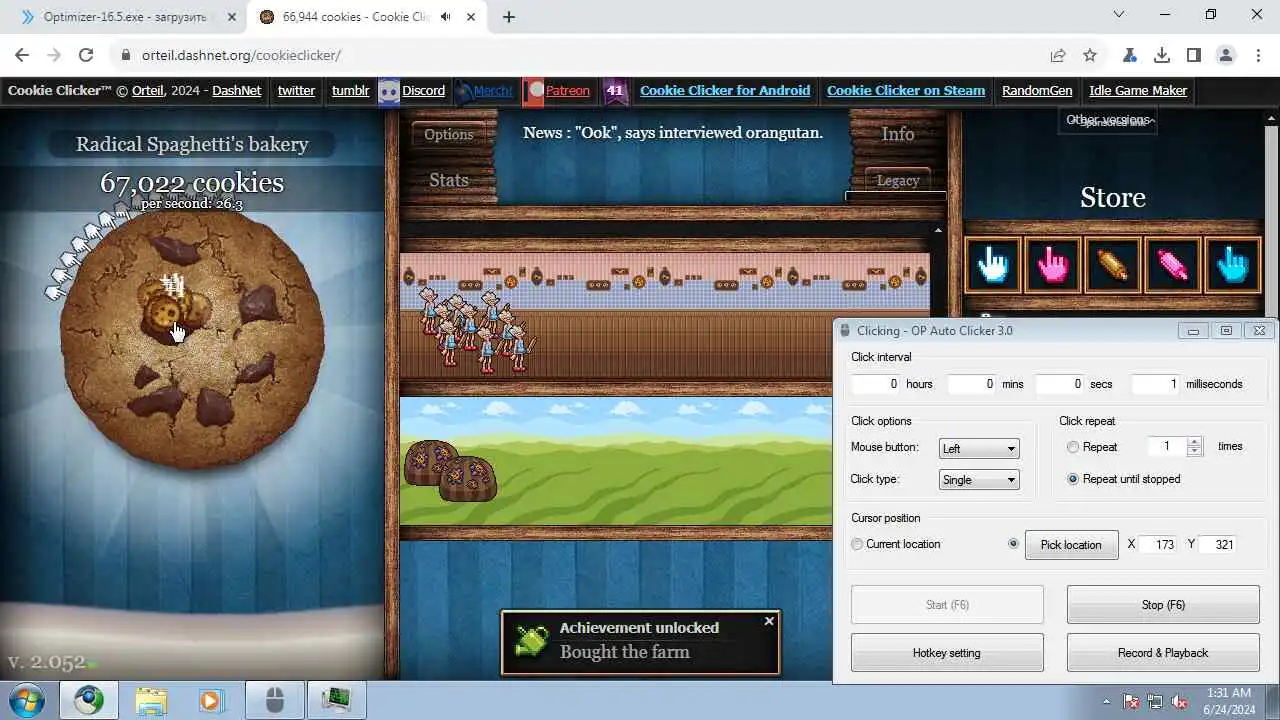The width and height of the screenshot is (1280, 720).
Task: Open Chrome profile avatar
Action: coord(1226,55)
